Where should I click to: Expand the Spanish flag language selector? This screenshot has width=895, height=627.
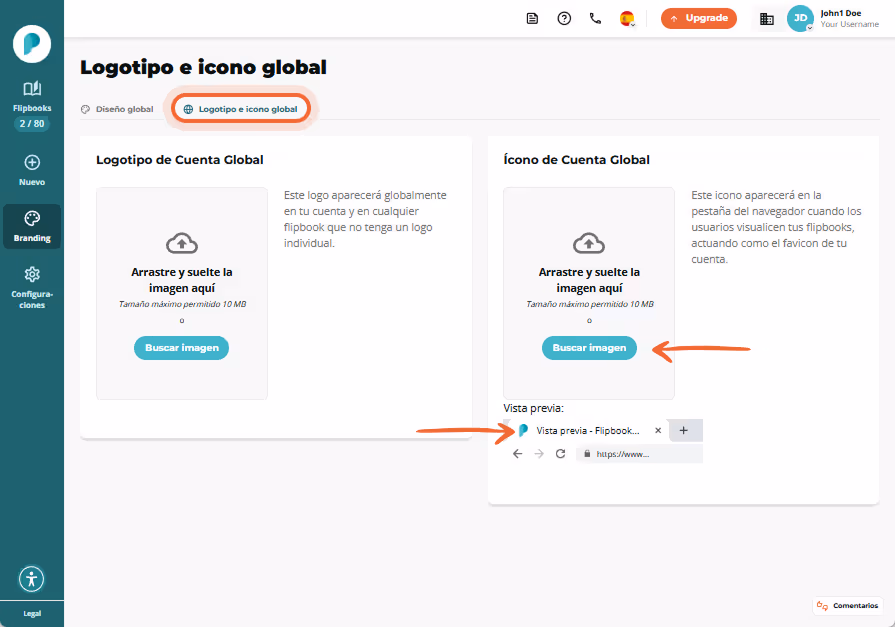[x=627, y=19]
